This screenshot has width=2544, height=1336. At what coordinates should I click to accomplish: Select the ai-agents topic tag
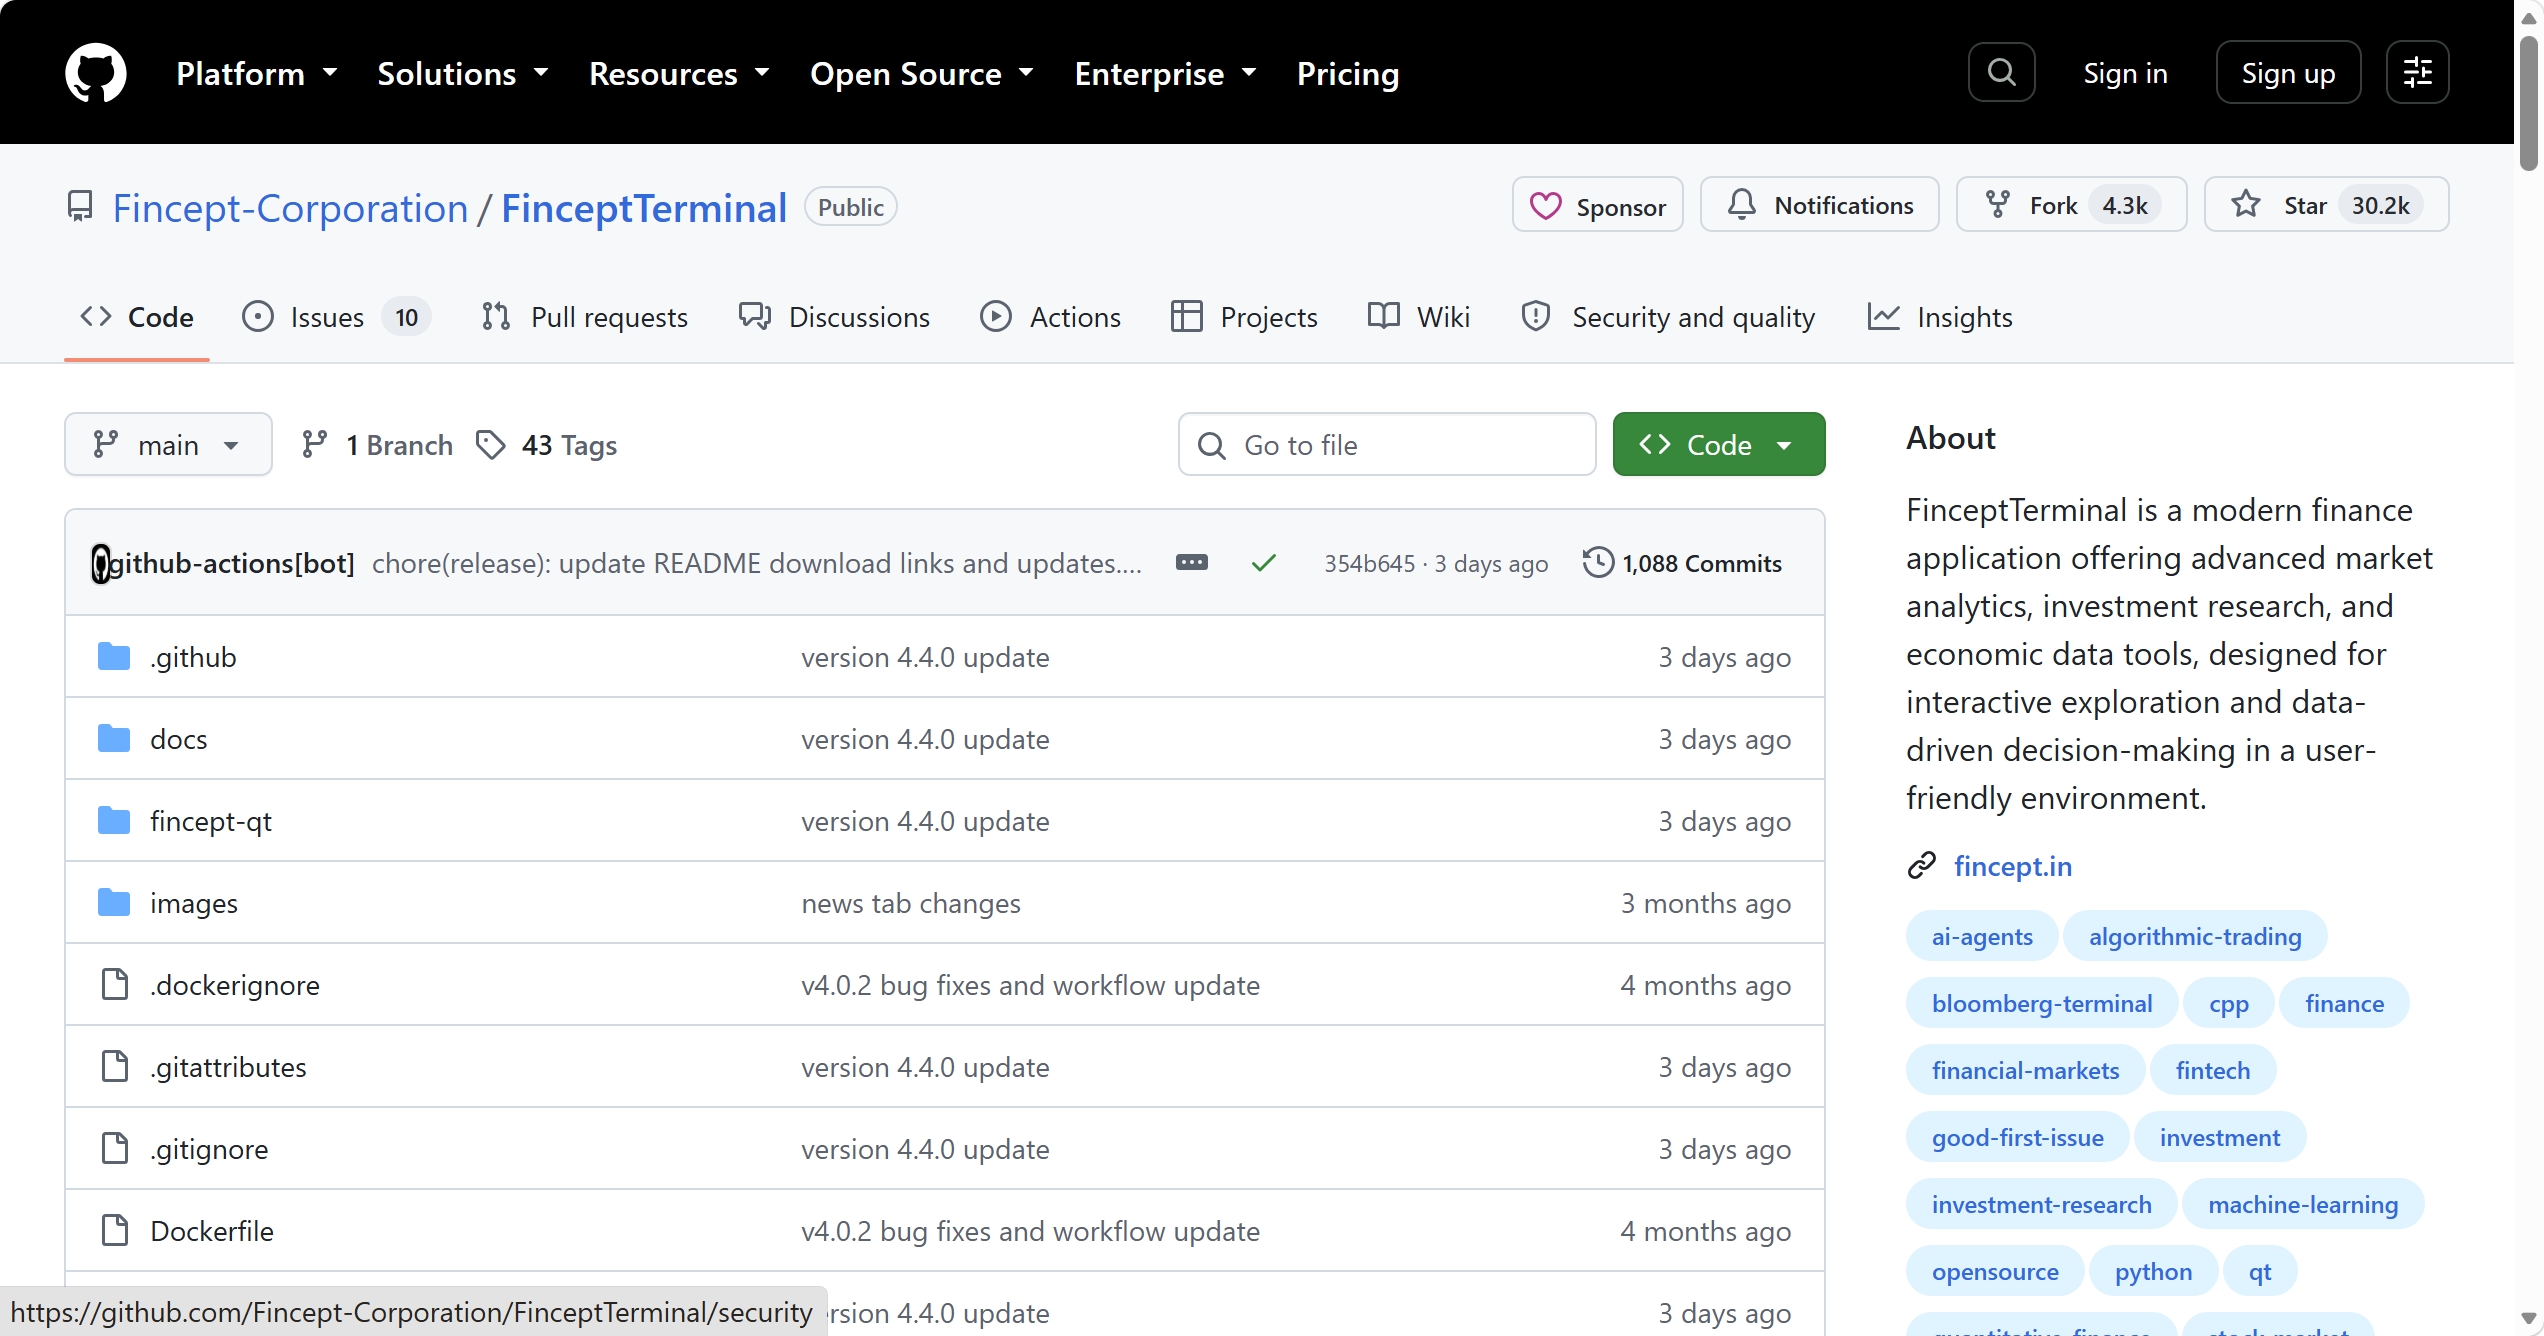tap(1982, 936)
